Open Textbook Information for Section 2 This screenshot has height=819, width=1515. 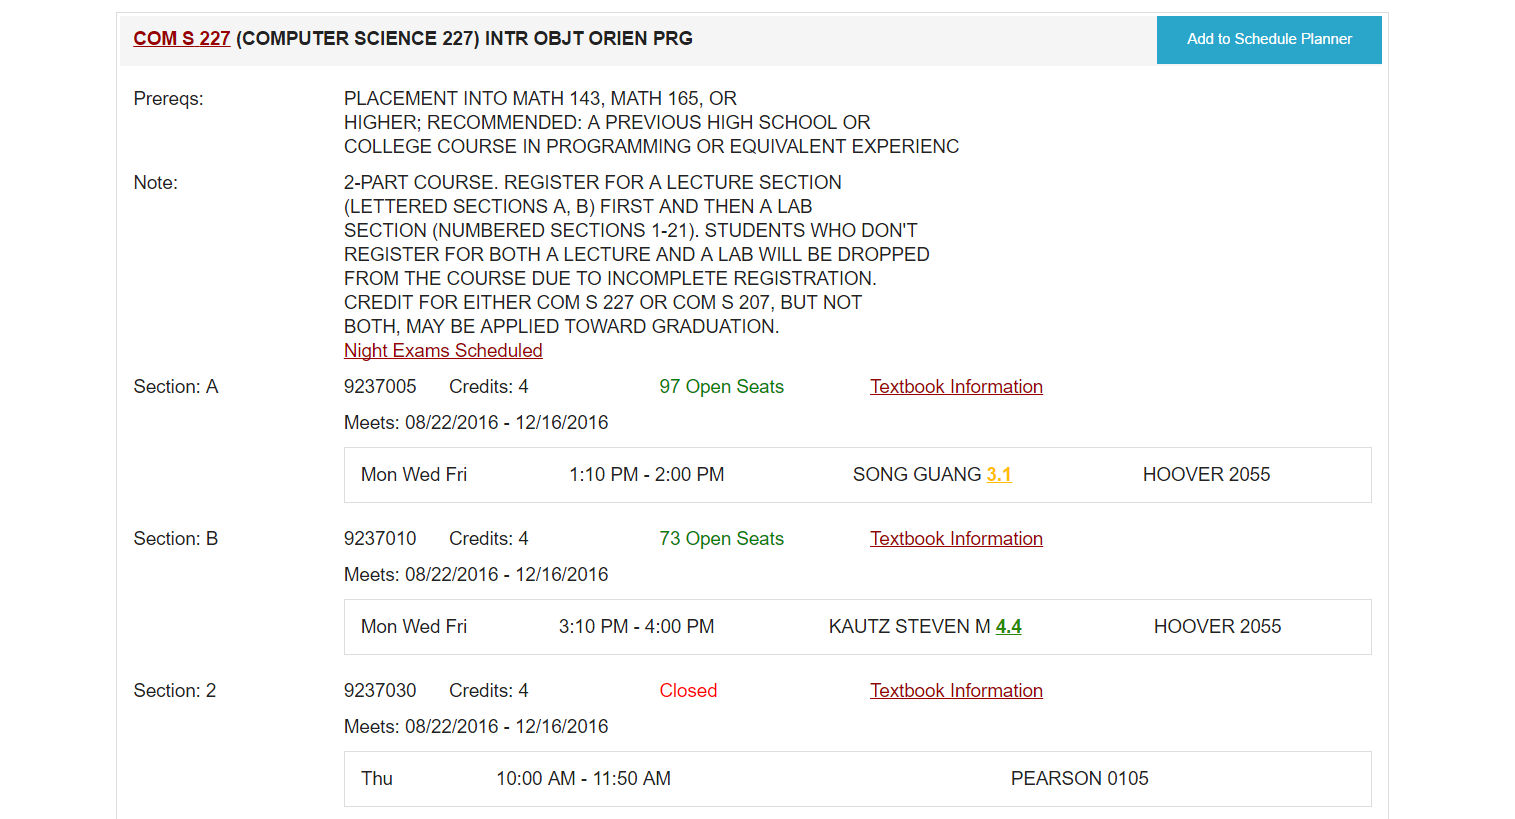click(x=955, y=691)
